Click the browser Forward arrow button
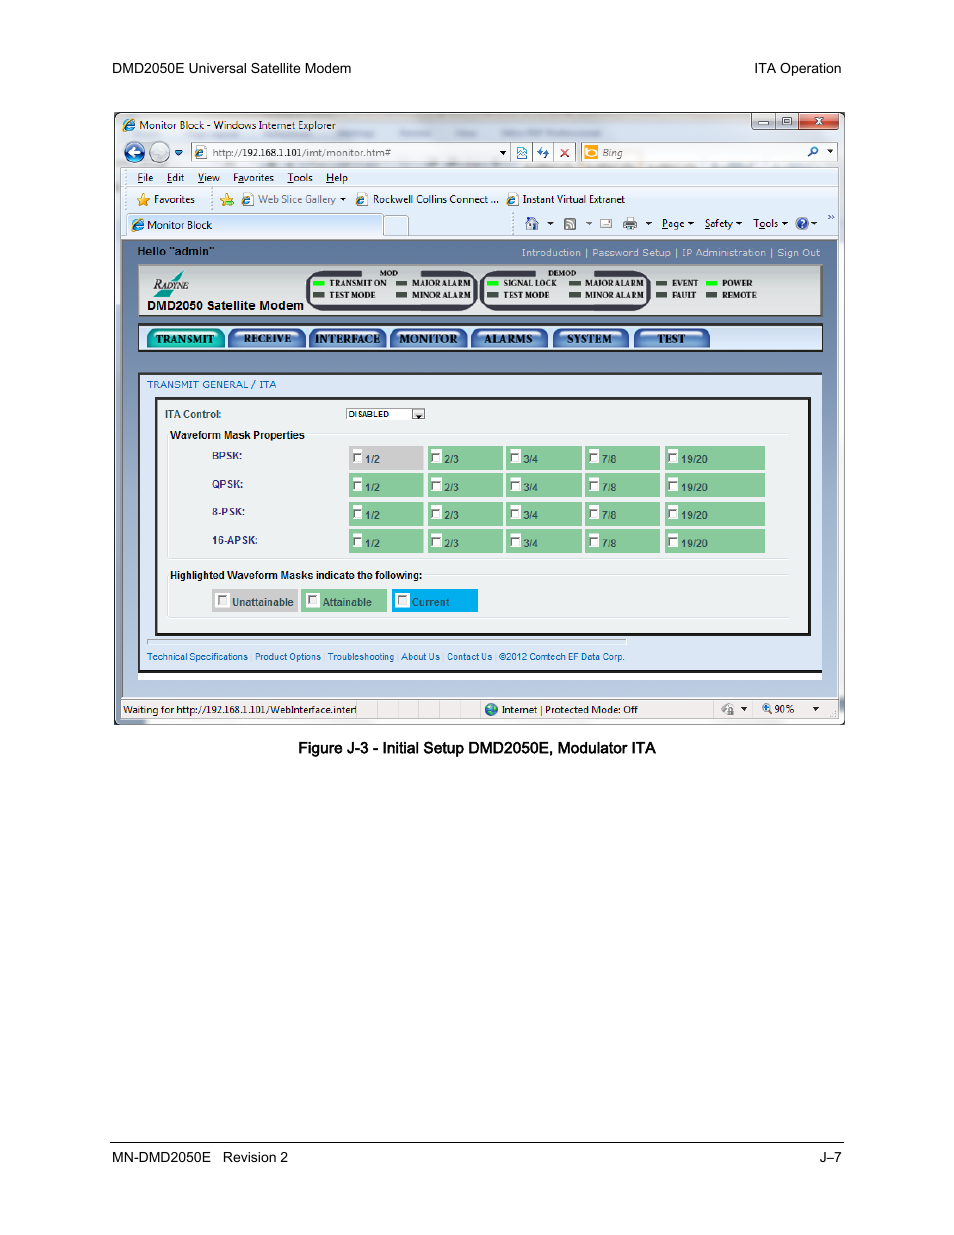This screenshot has width=954, height=1235. (160, 152)
